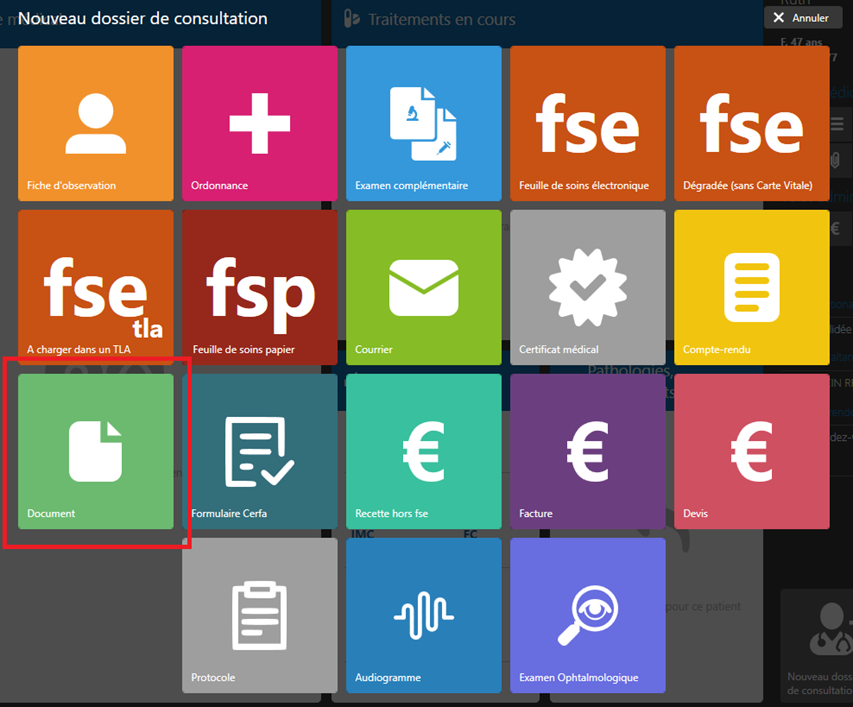Click the green Document tile
853x707 pixels.
coord(96,451)
